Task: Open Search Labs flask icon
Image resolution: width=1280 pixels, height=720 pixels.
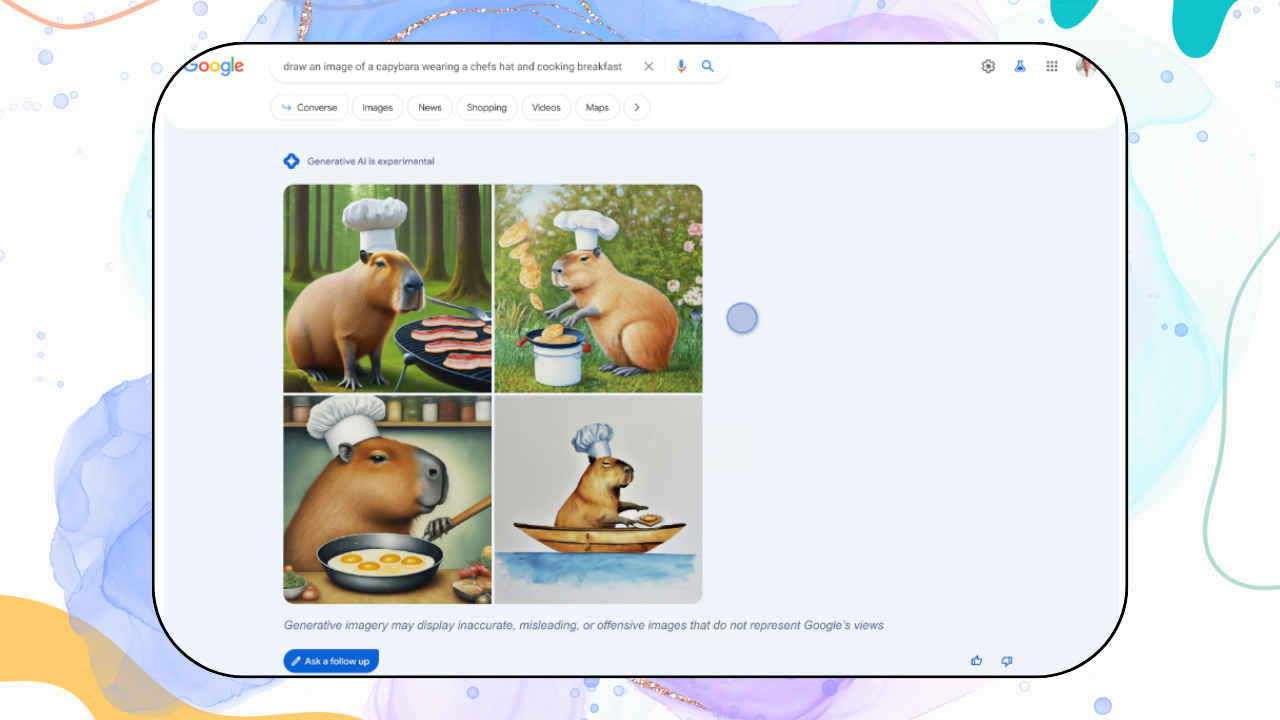Action: coord(1020,66)
